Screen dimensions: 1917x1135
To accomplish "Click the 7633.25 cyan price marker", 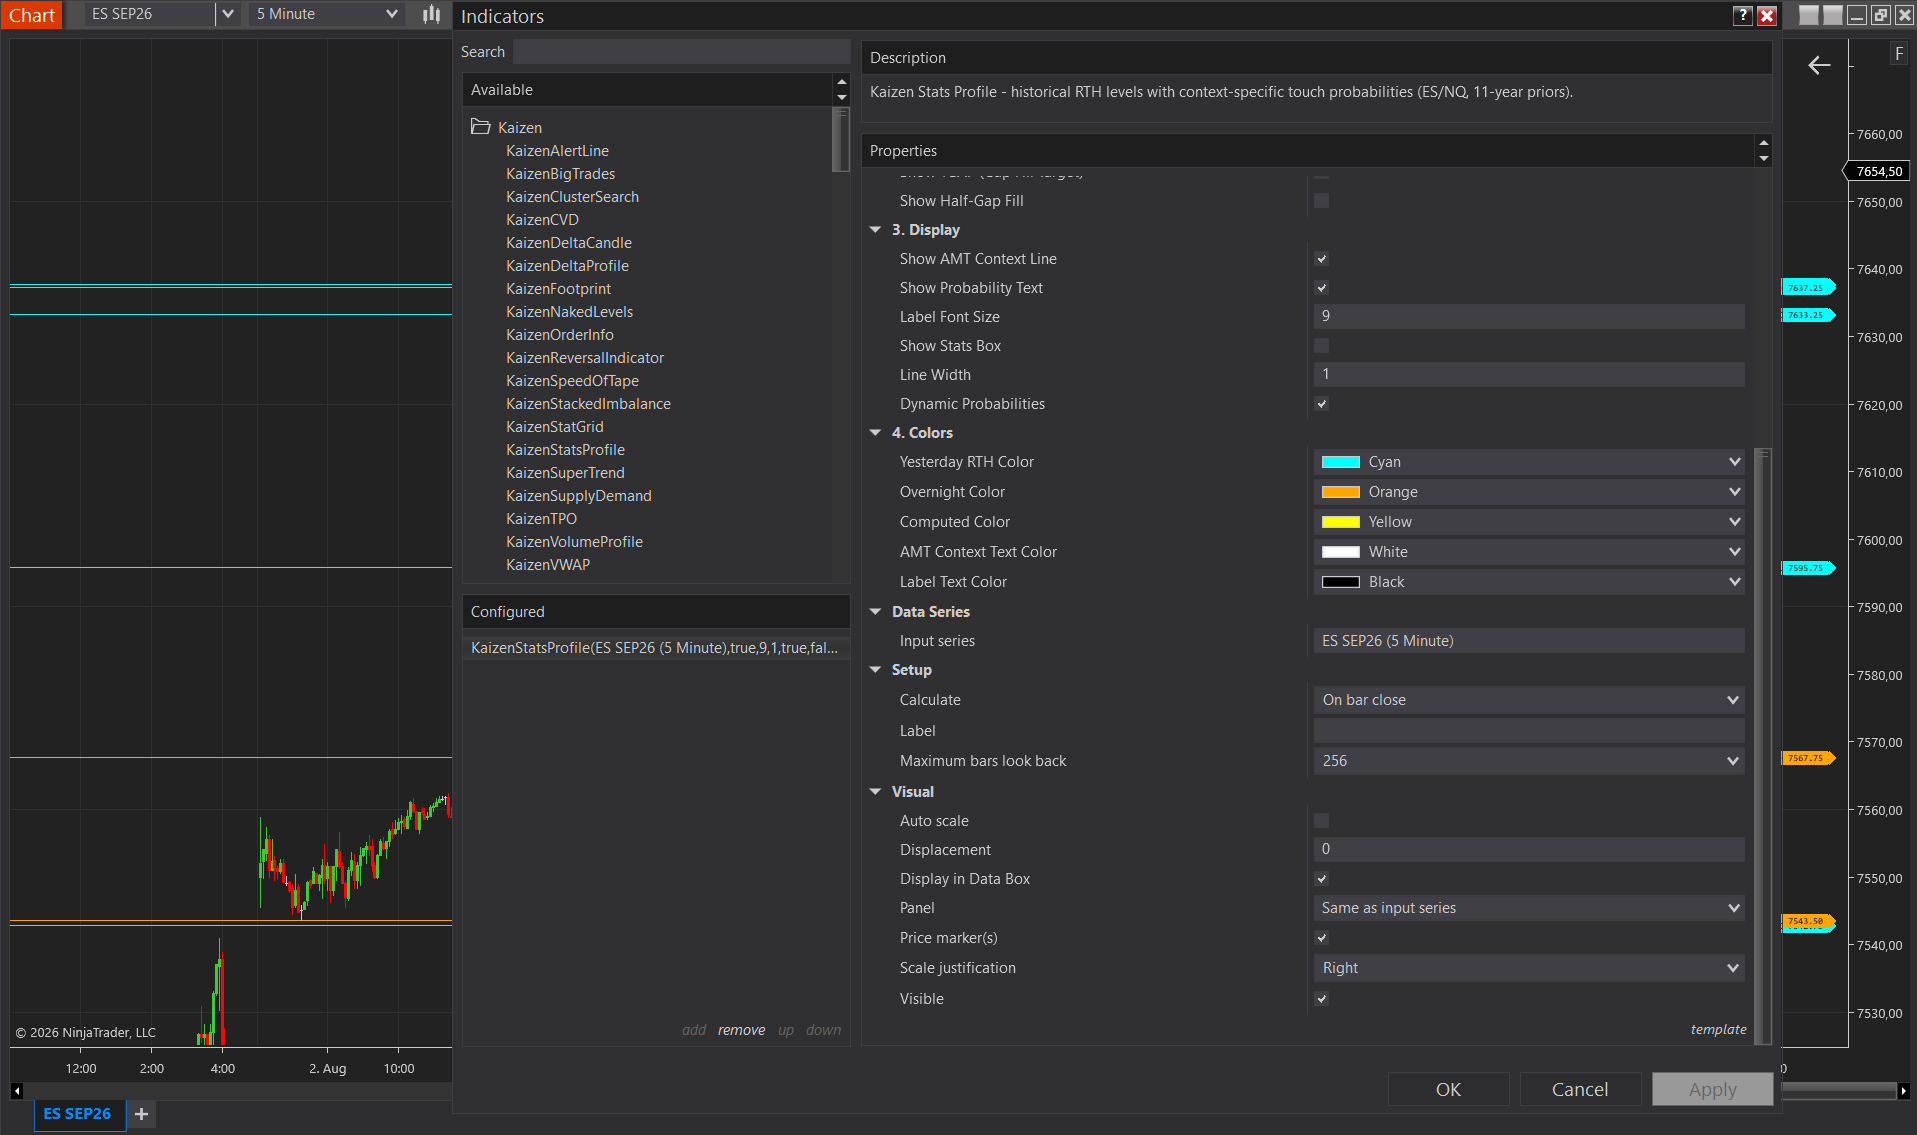I will [x=1808, y=315].
